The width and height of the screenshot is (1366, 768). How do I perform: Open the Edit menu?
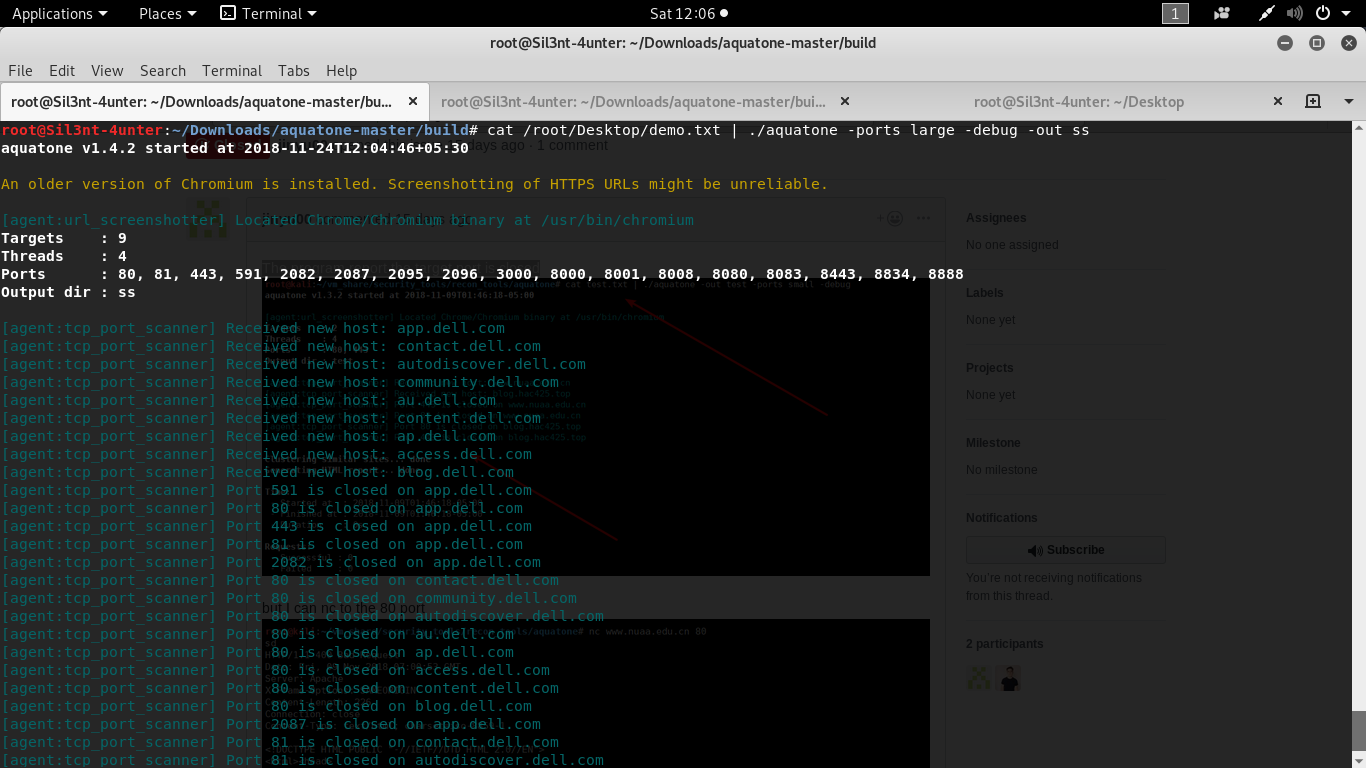tap(62, 70)
